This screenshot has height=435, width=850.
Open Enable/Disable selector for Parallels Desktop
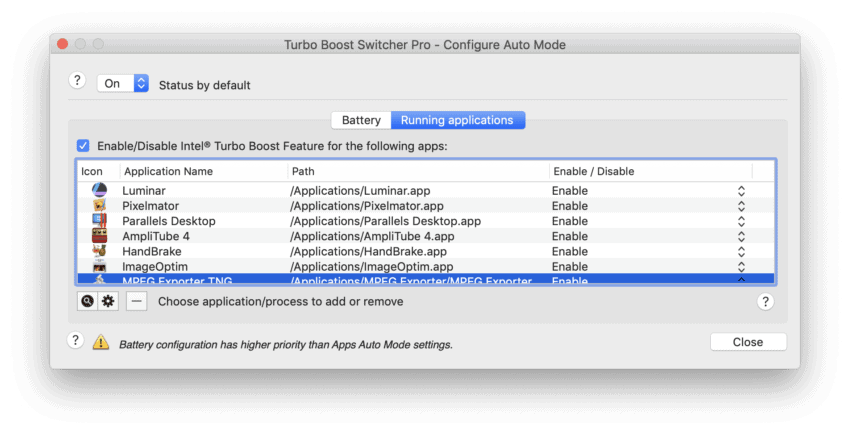(x=741, y=221)
